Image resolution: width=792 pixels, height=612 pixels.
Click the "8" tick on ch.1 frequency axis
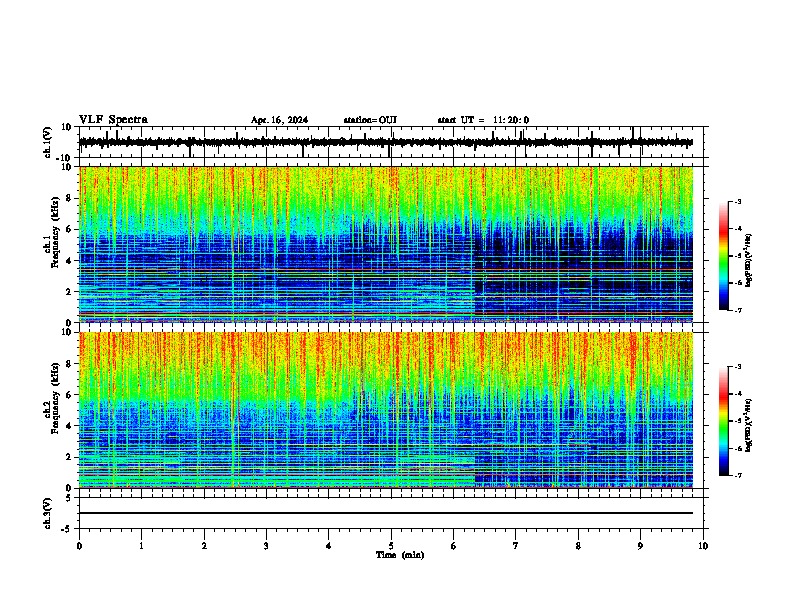pyautogui.click(x=70, y=198)
